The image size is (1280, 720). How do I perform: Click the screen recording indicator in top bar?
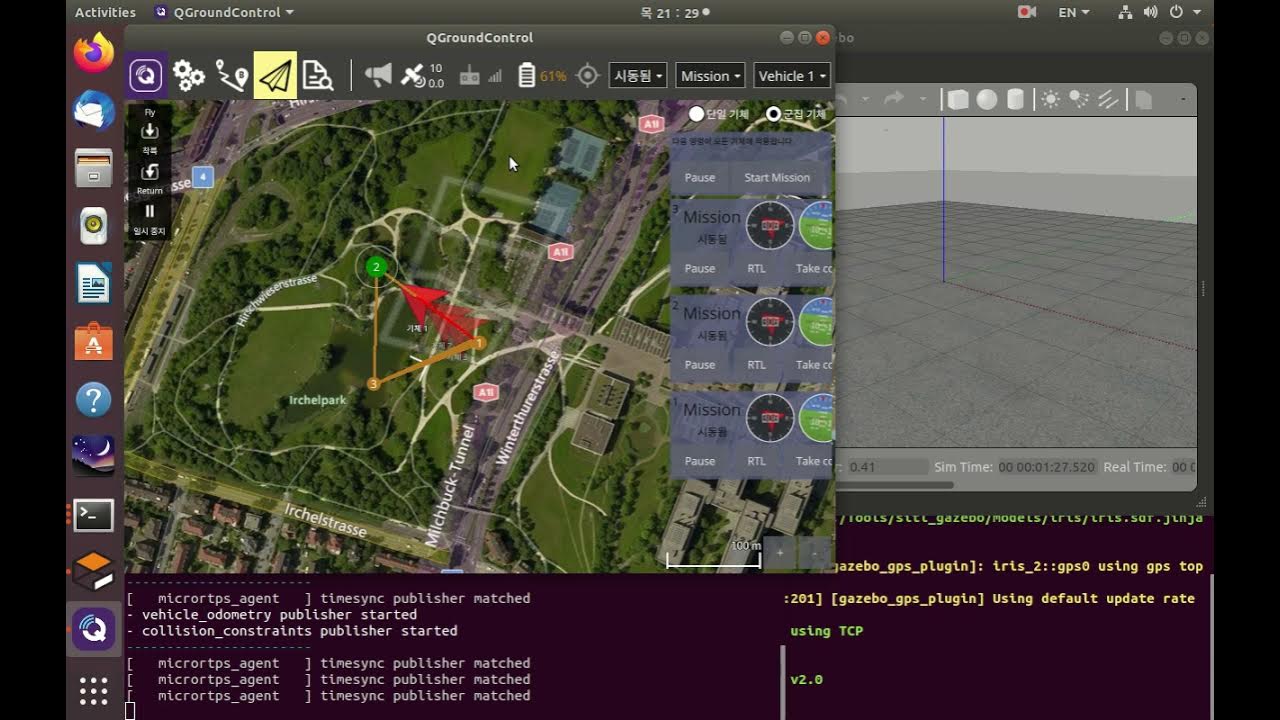pyautogui.click(x=1026, y=12)
